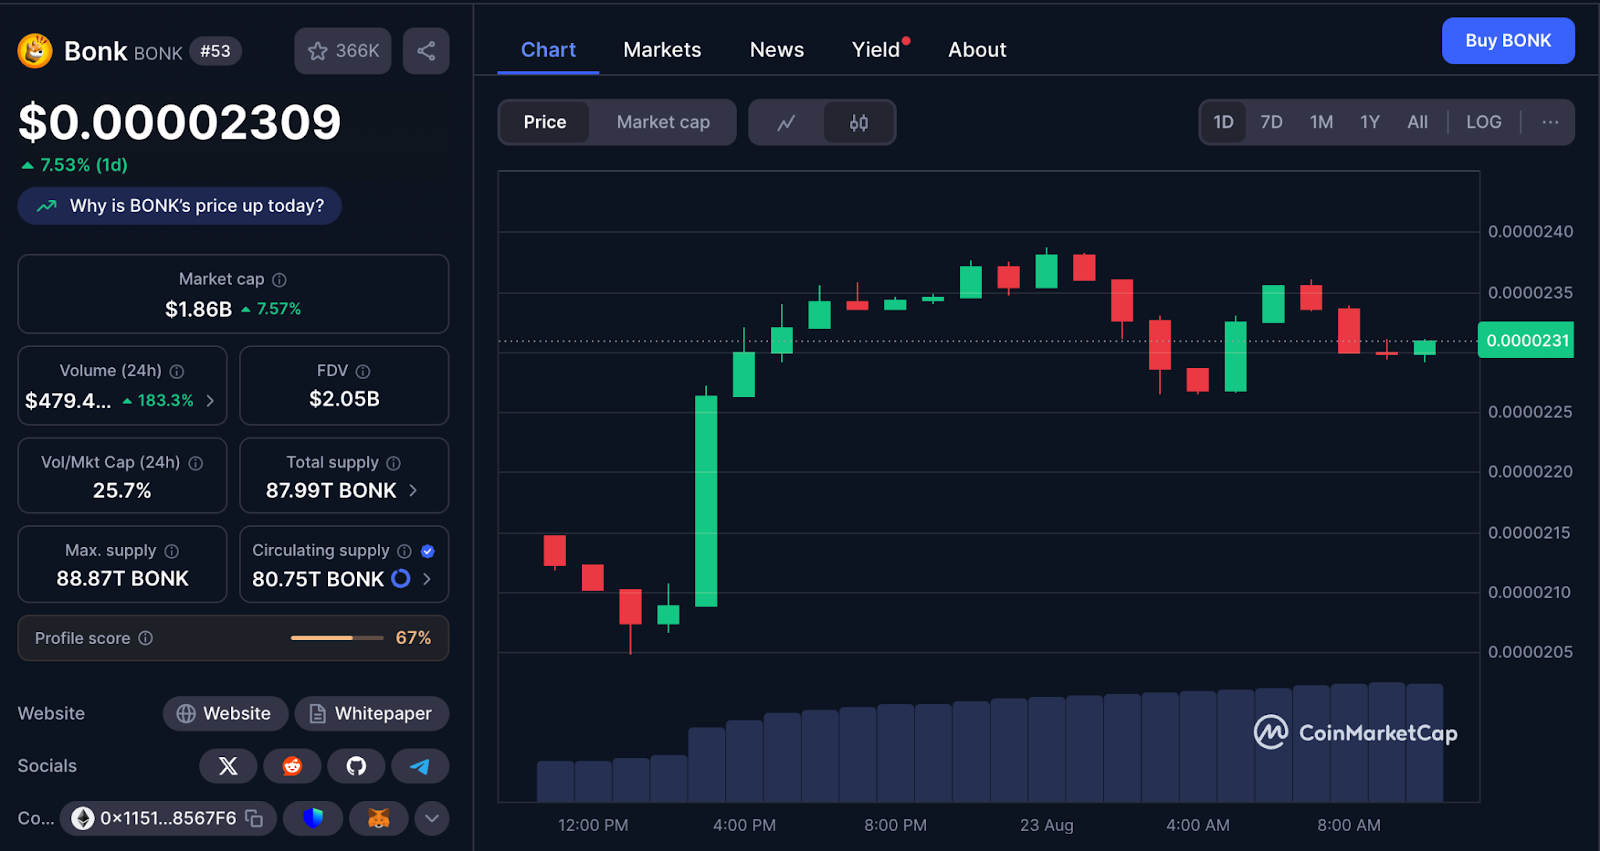This screenshot has width=1600, height=851.
Task: Expand Circulating supply details arrow
Action: (427, 579)
